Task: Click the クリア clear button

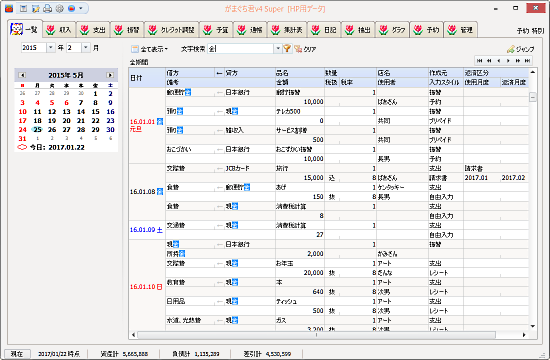Action: (x=305, y=49)
